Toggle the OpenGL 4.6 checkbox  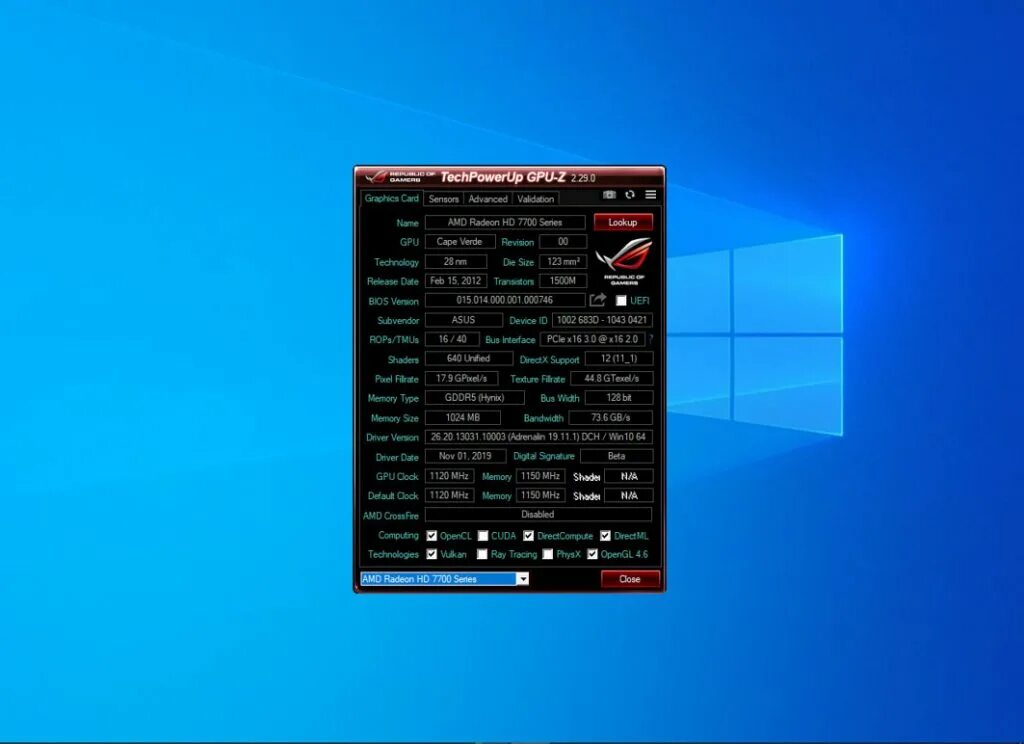click(x=592, y=554)
